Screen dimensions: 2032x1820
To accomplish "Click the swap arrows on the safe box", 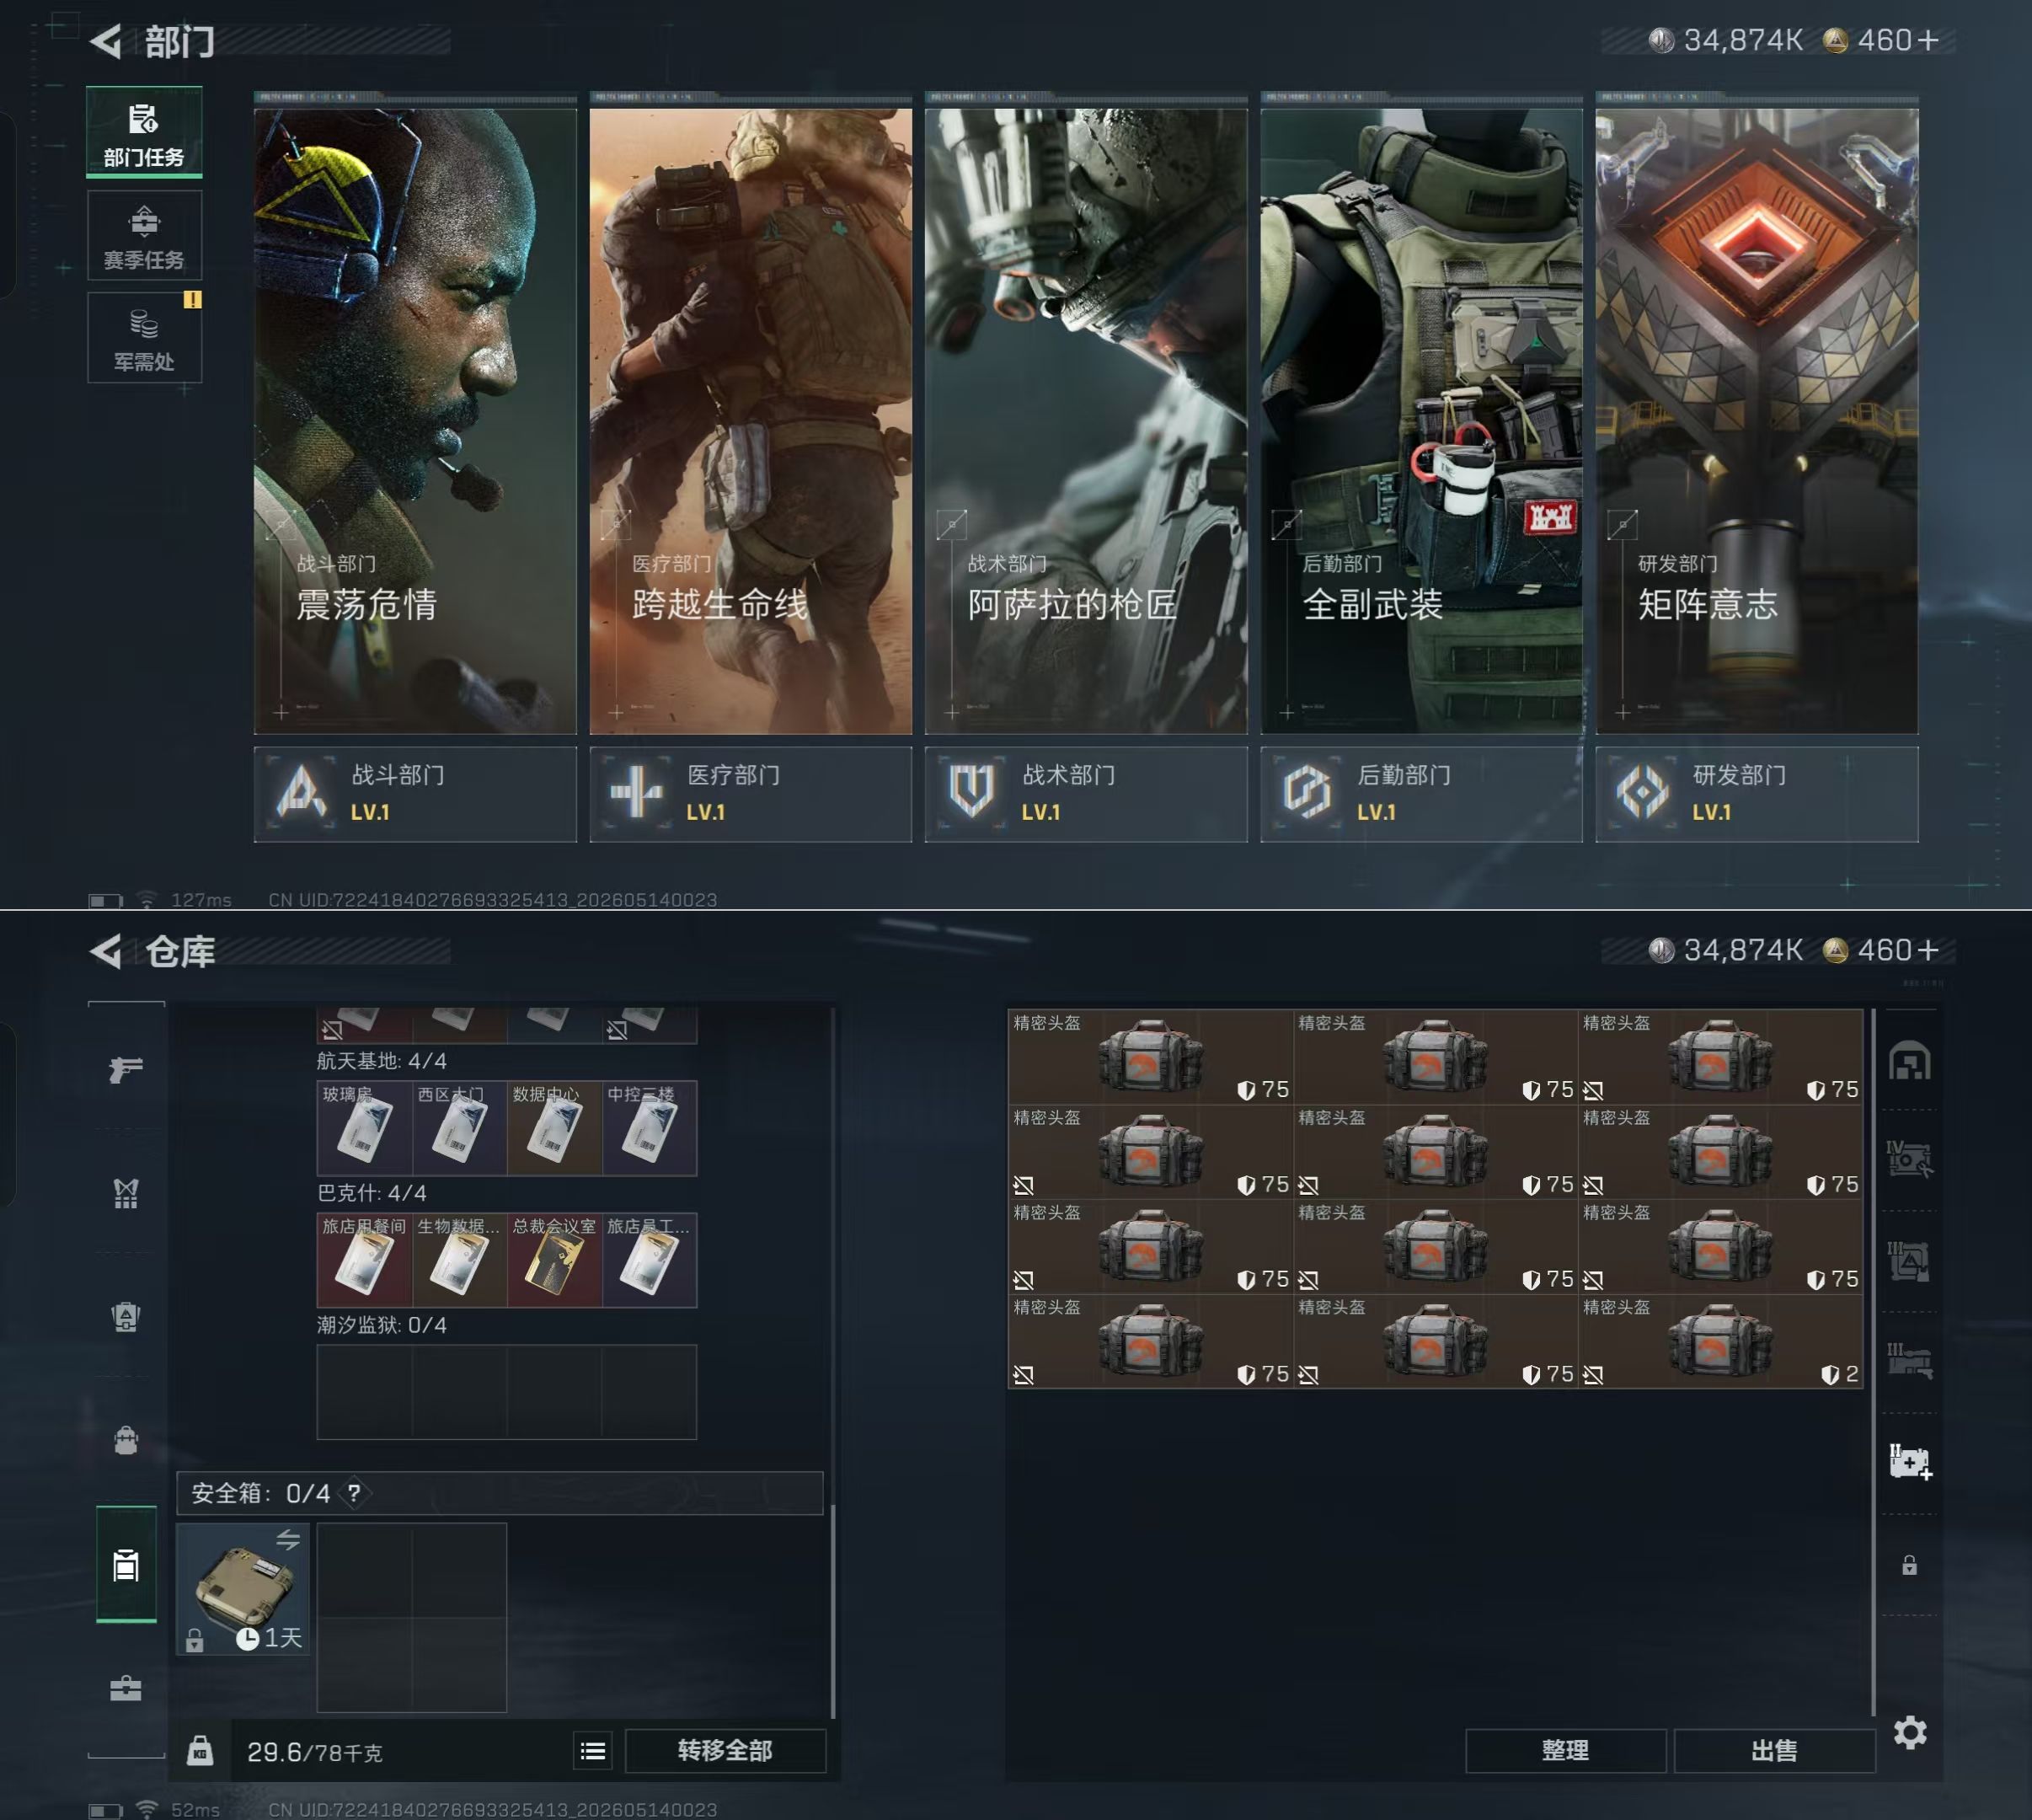I will click(x=288, y=1540).
